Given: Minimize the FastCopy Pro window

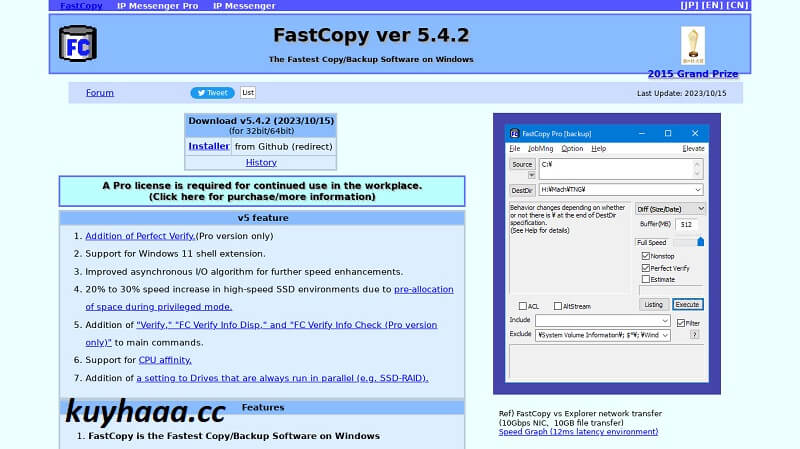Looking at the screenshot, I should pyautogui.click(x=642, y=133).
